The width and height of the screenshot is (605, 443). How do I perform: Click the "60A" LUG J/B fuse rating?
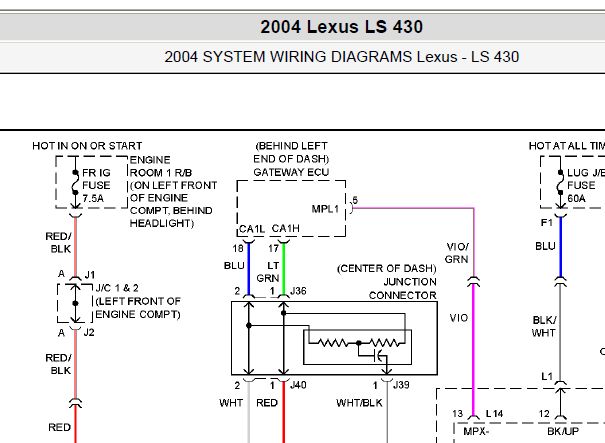(576, 199)
